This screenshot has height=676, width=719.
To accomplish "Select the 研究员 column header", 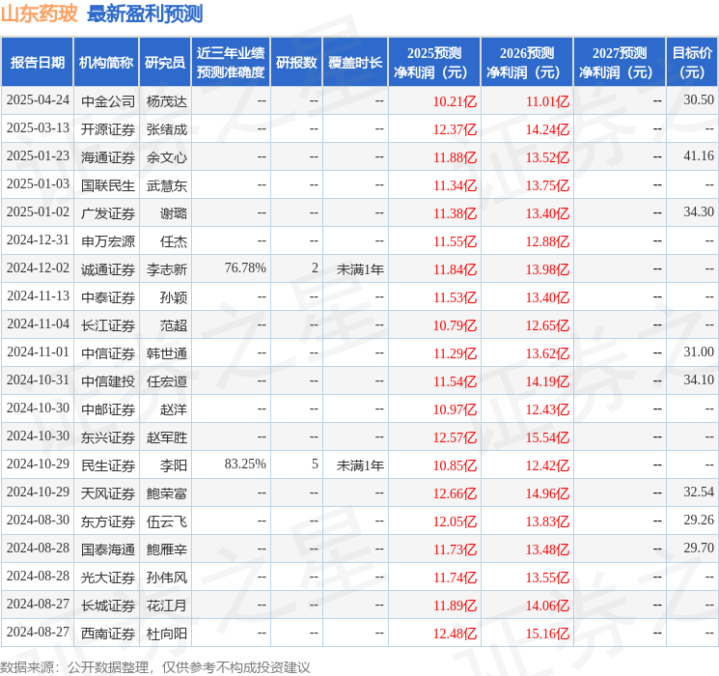I will (165, 62).
